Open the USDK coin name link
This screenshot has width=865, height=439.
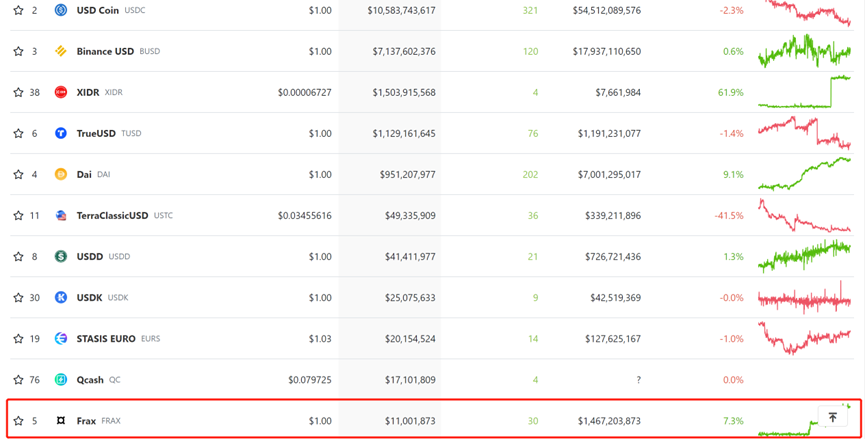[89, 298]
